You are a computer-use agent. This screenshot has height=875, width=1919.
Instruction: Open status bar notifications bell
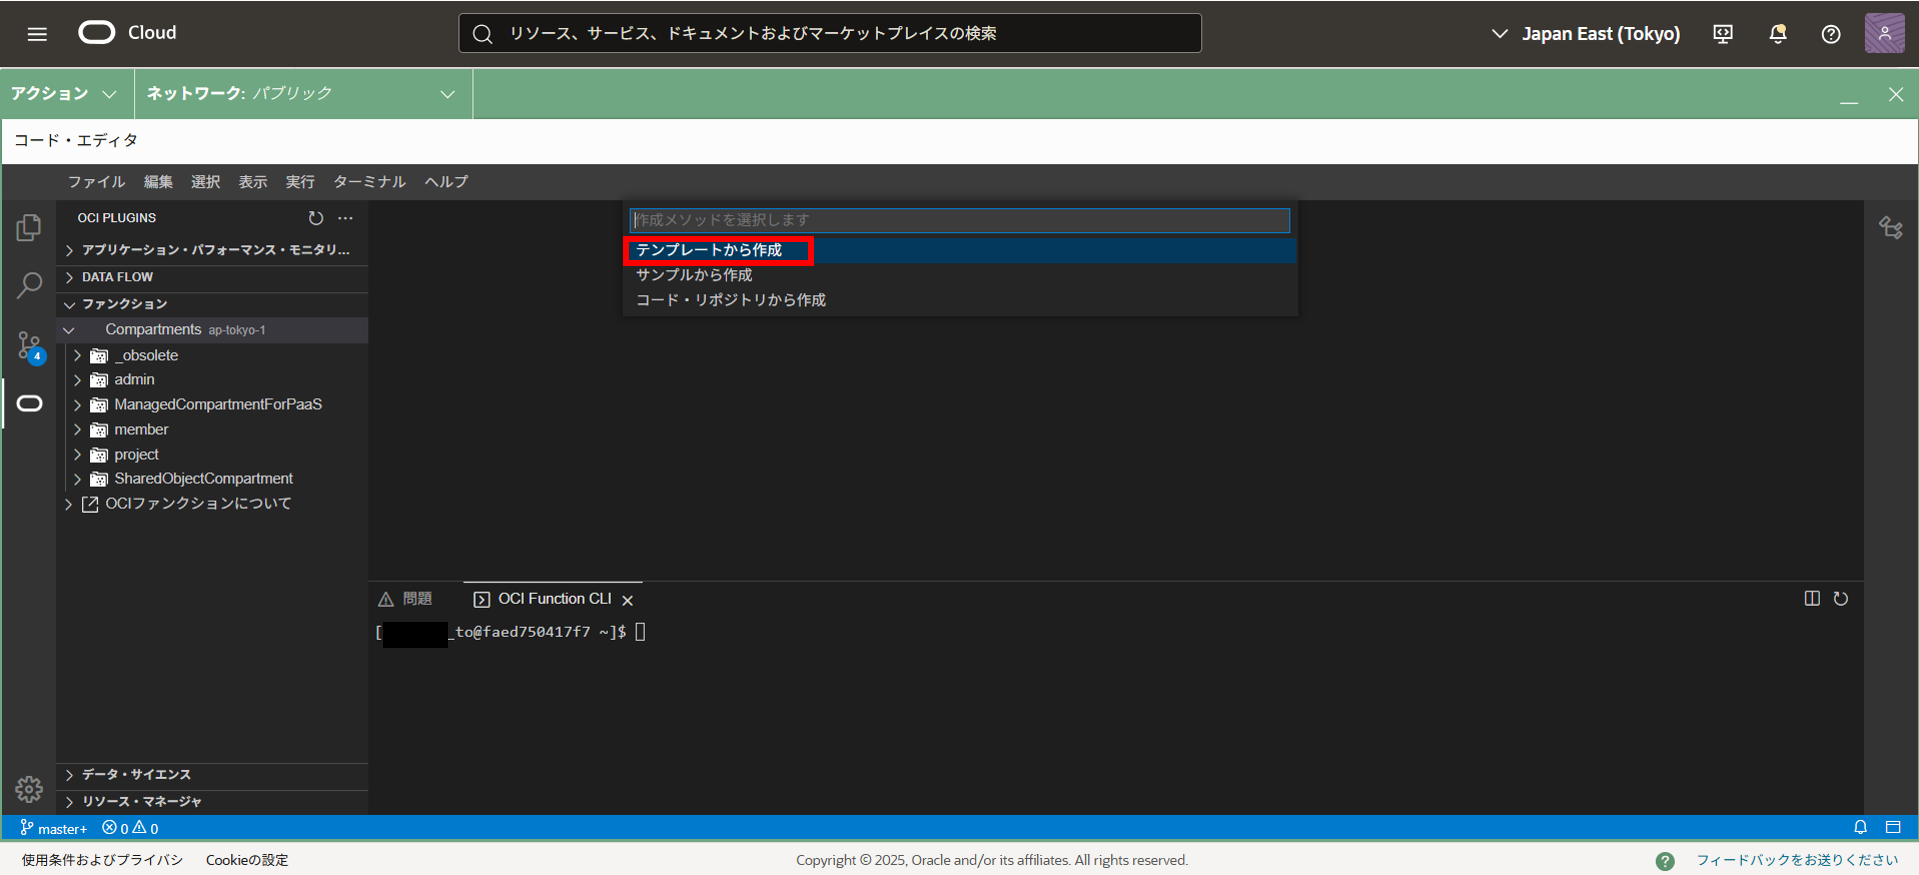1860,827
